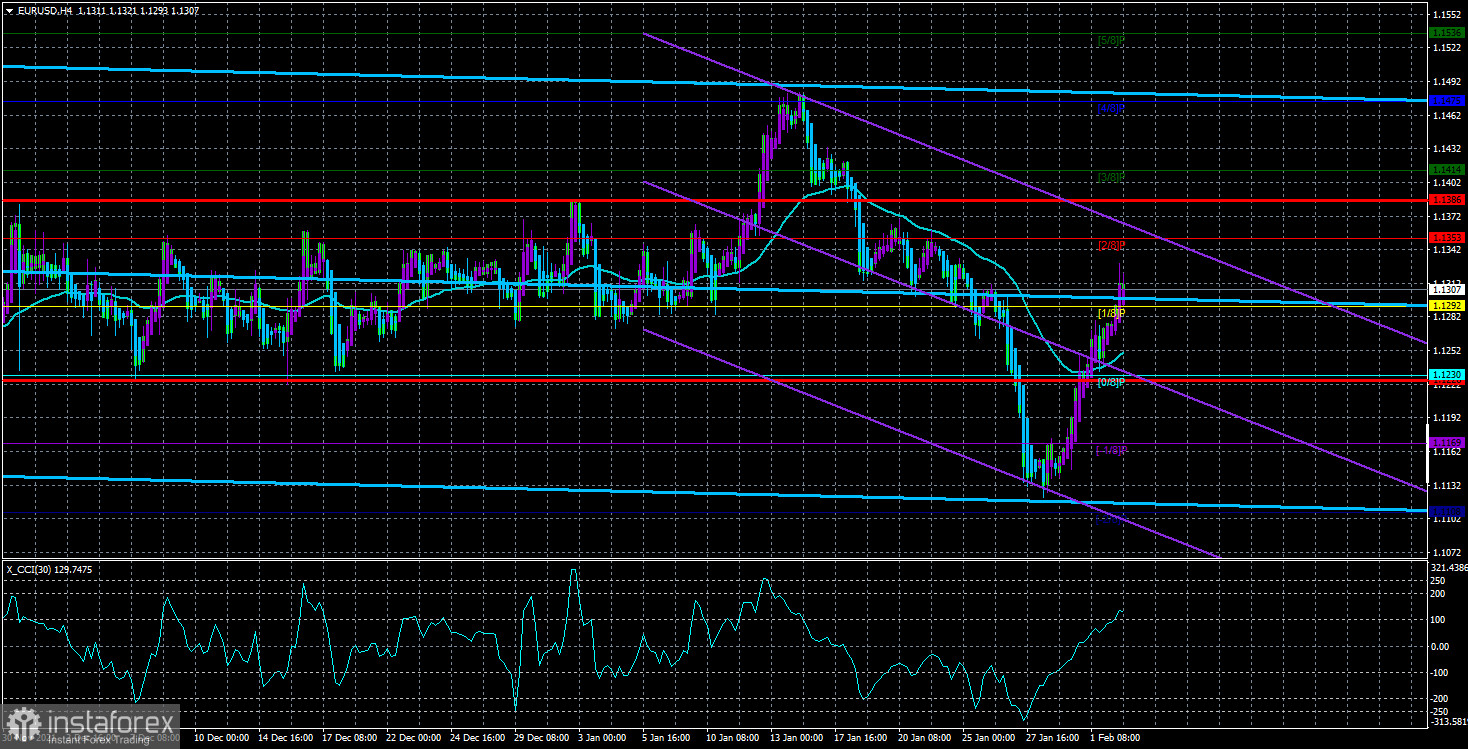The width and height of the screenshot is (1468, 749).
Task: Select the [5/8]P Murrey level label
Action: point(1111,40)
